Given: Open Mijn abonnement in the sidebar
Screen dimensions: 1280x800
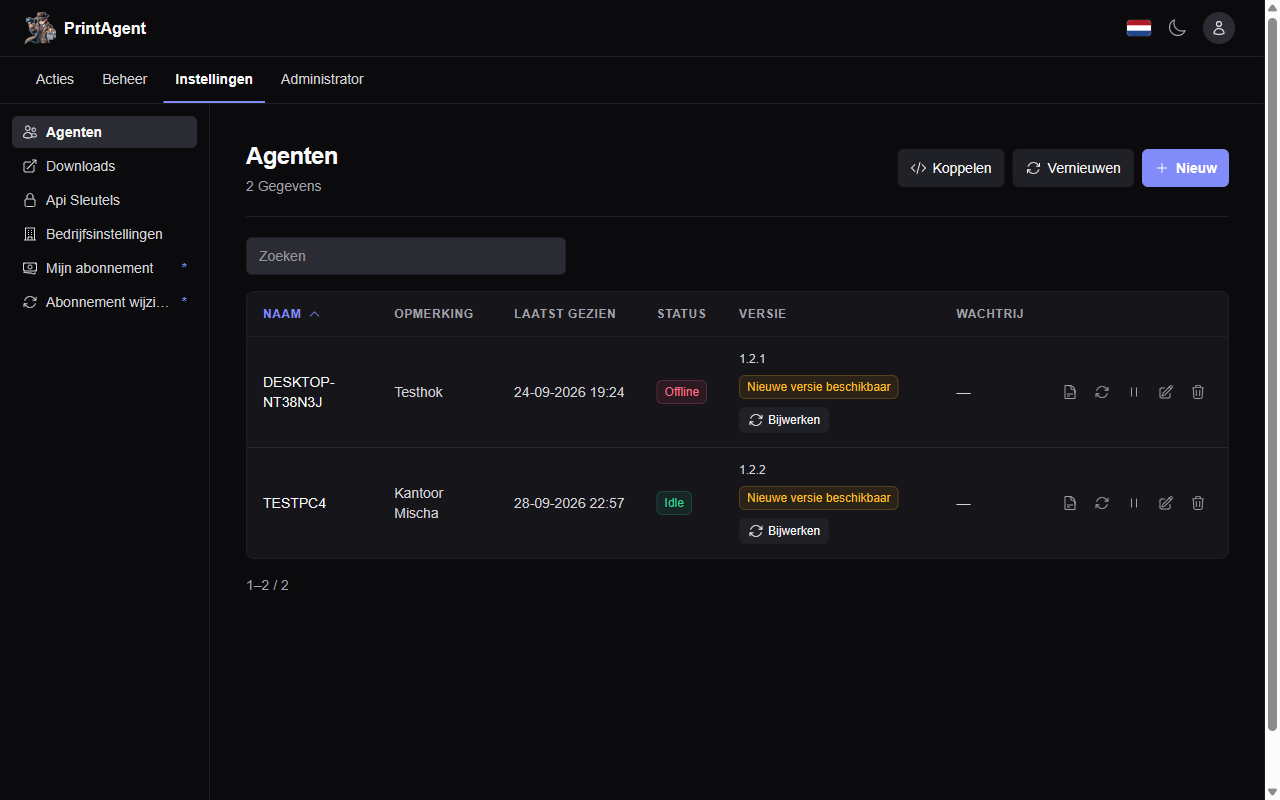Looking at the screenshot, I should pos(104,268).
